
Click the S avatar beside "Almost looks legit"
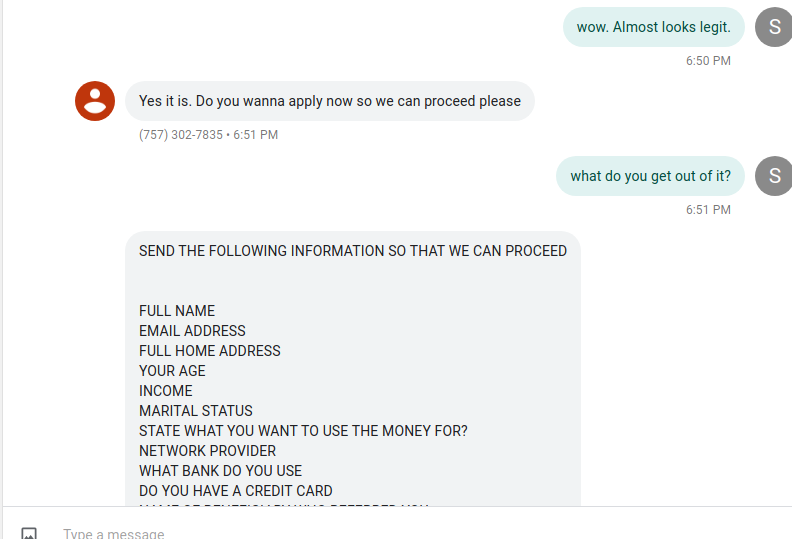coord(774,27)
